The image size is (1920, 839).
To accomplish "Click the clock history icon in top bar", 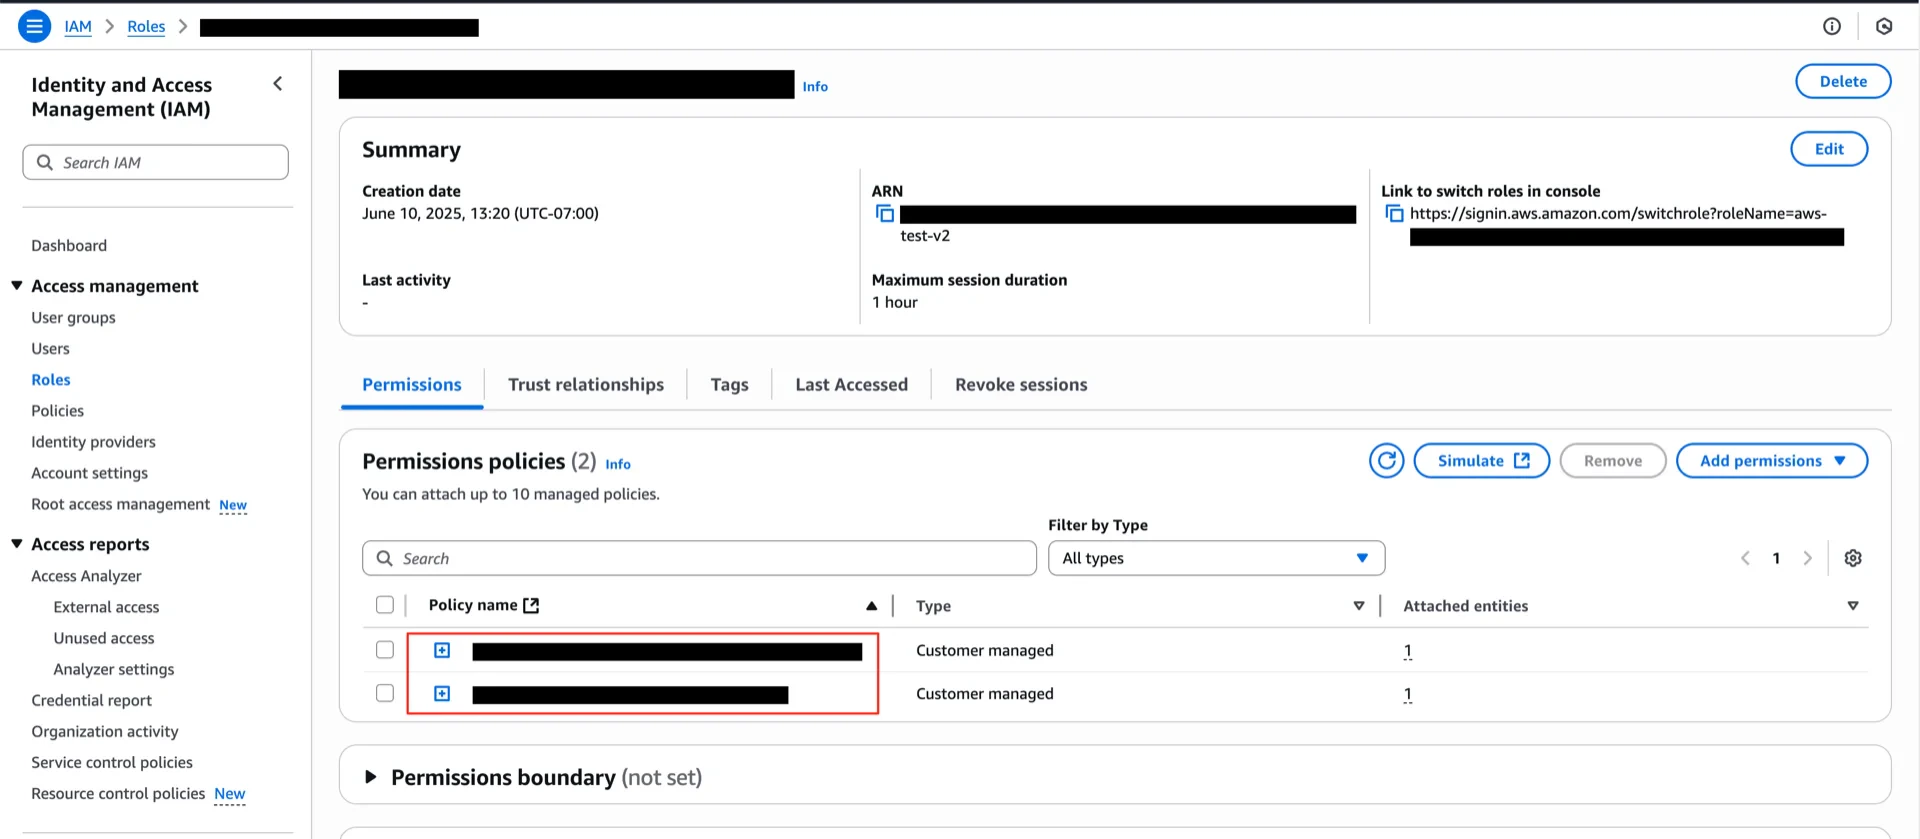I will pos(1884,26).
